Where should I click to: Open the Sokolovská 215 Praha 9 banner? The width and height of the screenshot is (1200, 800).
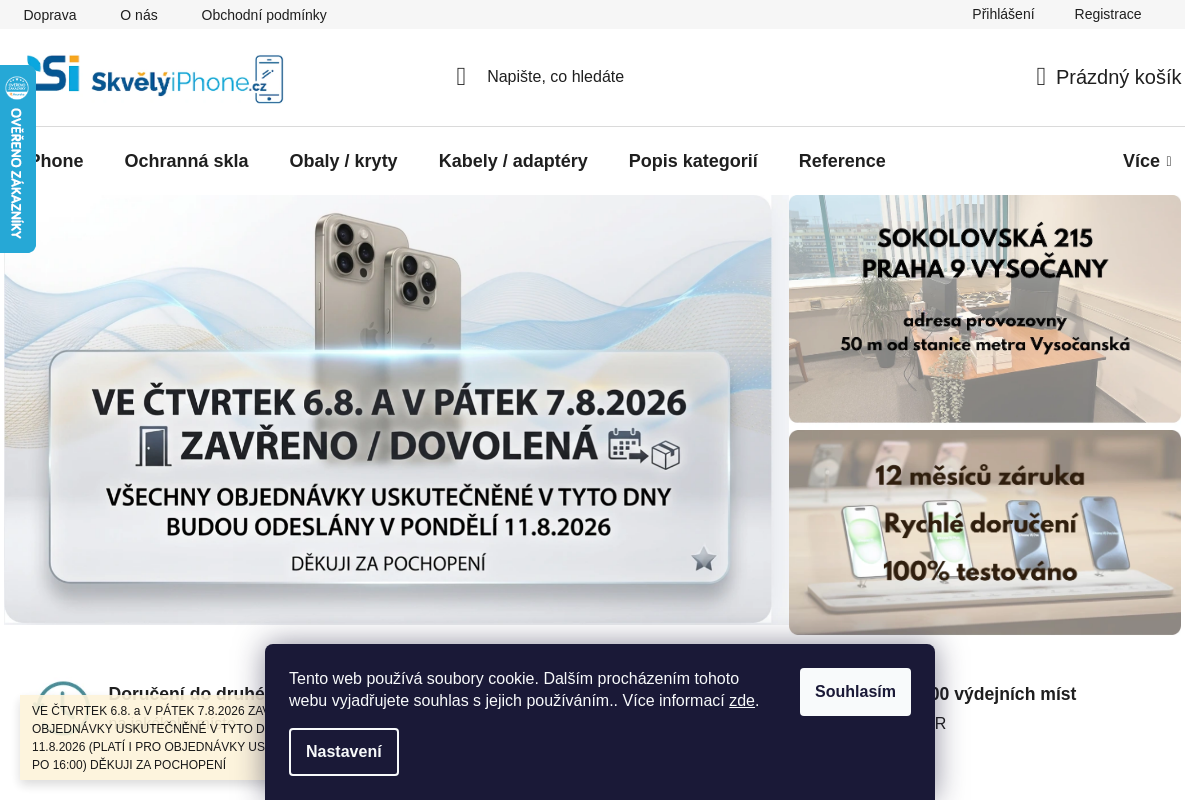click(985, 309)
